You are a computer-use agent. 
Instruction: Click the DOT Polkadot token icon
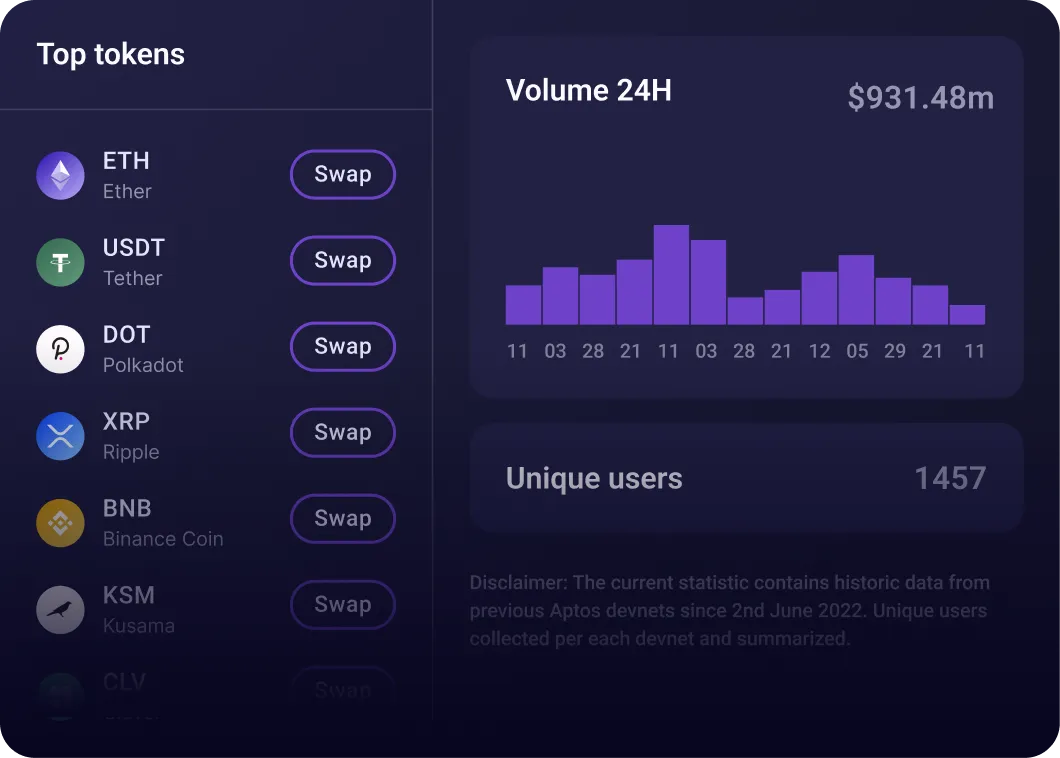(60, 347)
